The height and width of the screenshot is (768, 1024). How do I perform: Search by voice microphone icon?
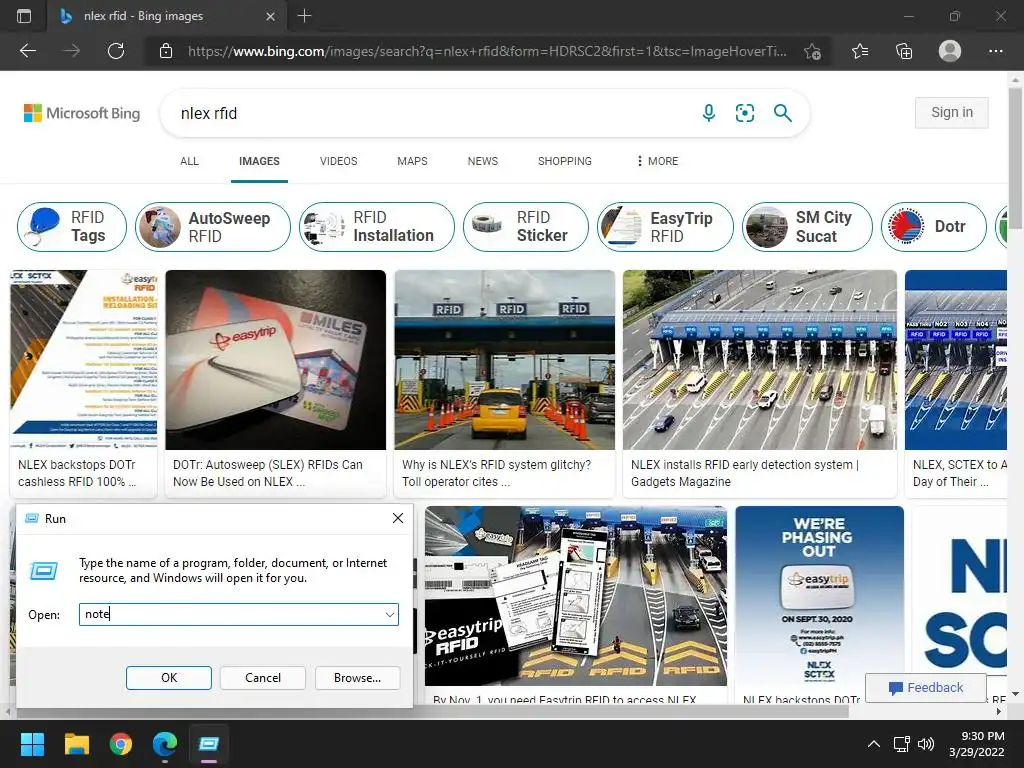point(709,113)
